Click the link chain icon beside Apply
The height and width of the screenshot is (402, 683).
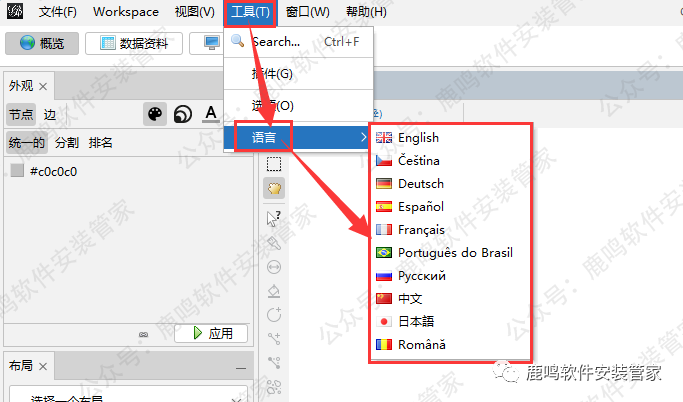click(x=143, y=333)
